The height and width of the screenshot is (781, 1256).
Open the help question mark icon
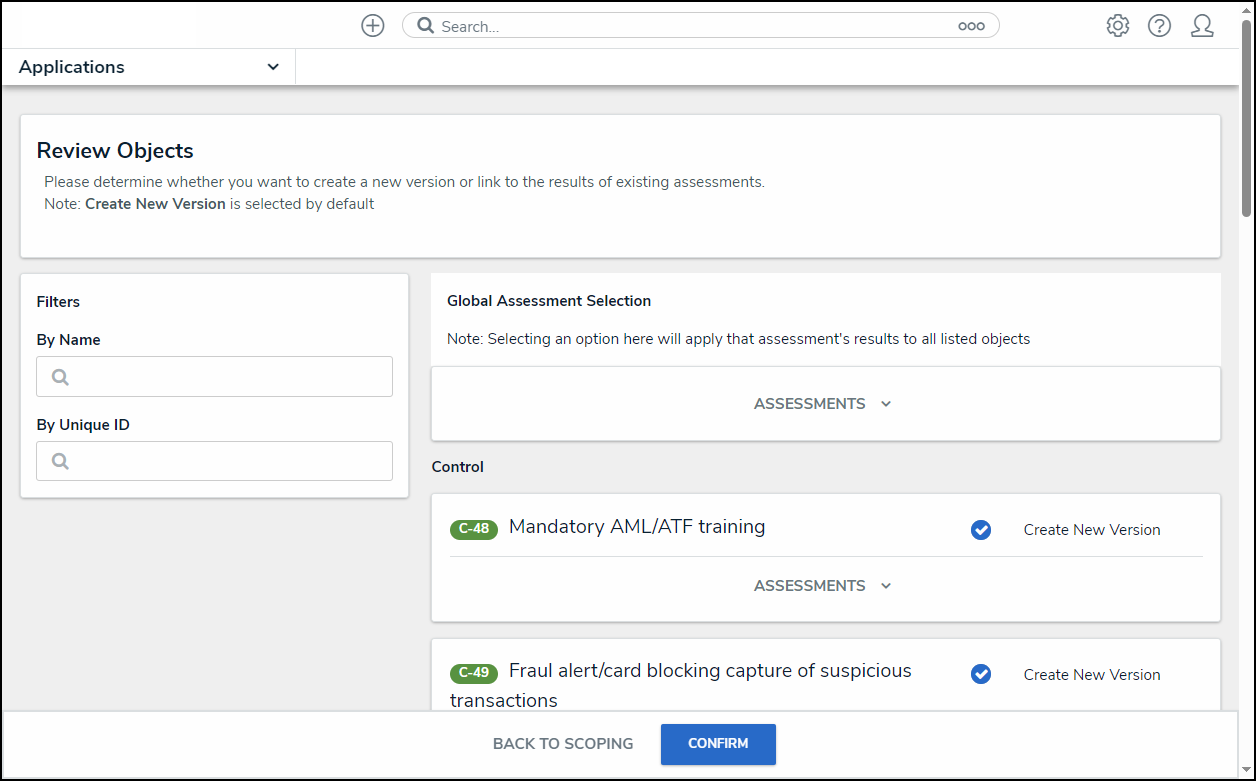point(1159,26)
